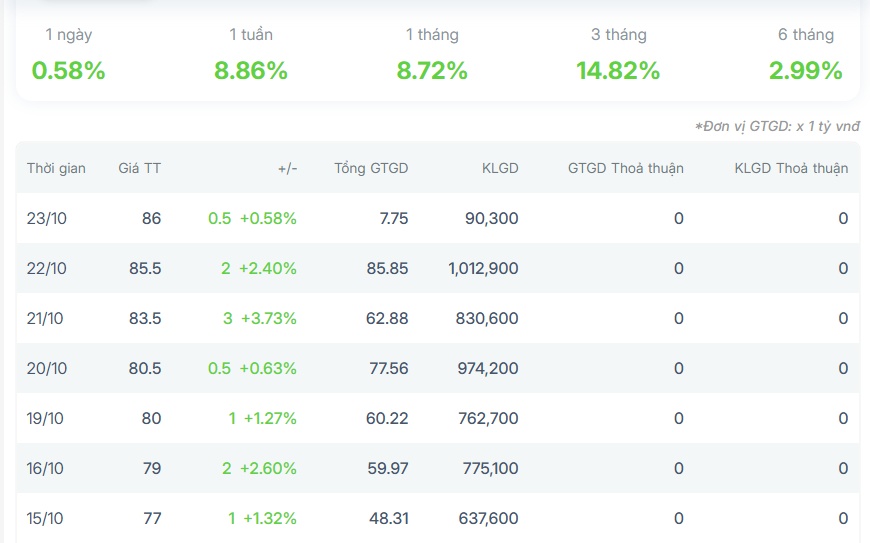Screen dimensions: 870x543
Task: Click total value 59.97 on 16/10
Action: click(388, 468)
